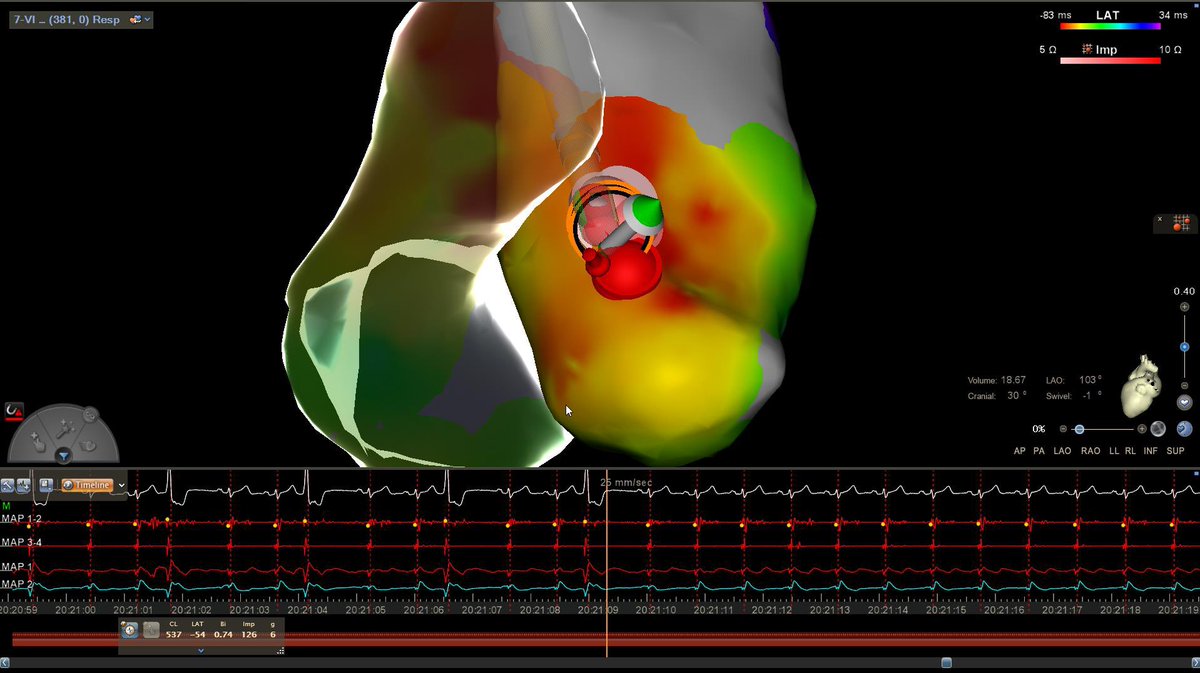Click the plus button of transparency slider

point(1142,429)
